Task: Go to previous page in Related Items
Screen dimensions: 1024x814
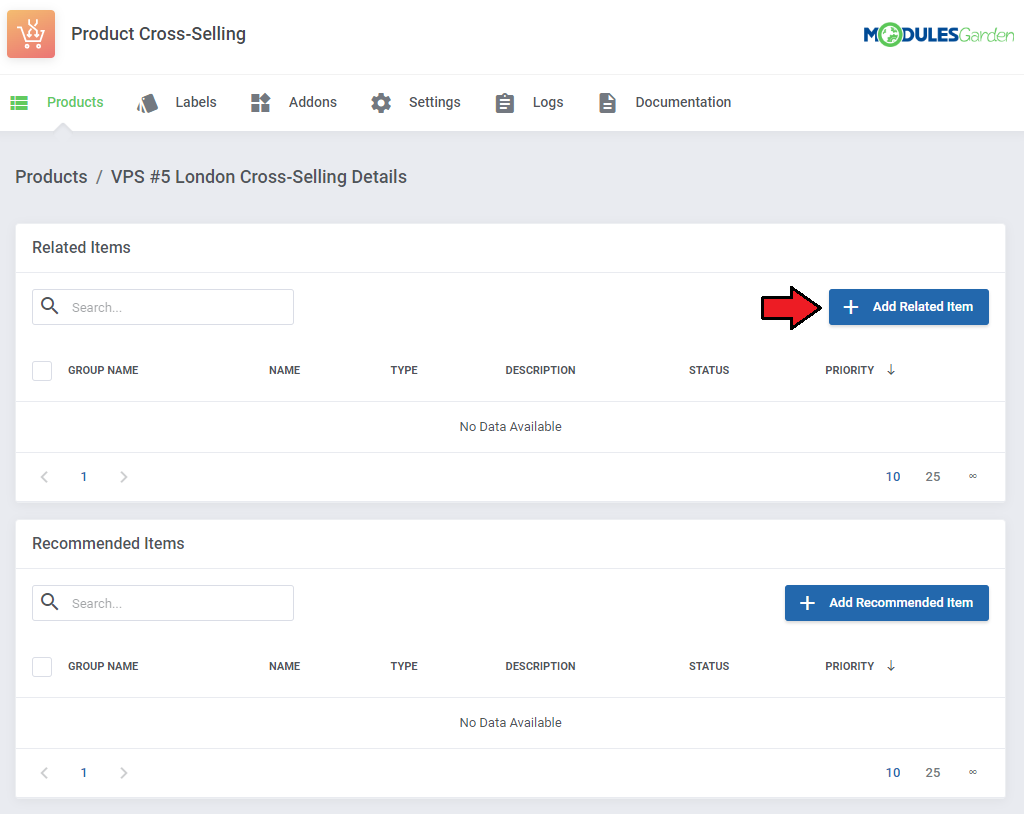Action: tap(44, 477)
